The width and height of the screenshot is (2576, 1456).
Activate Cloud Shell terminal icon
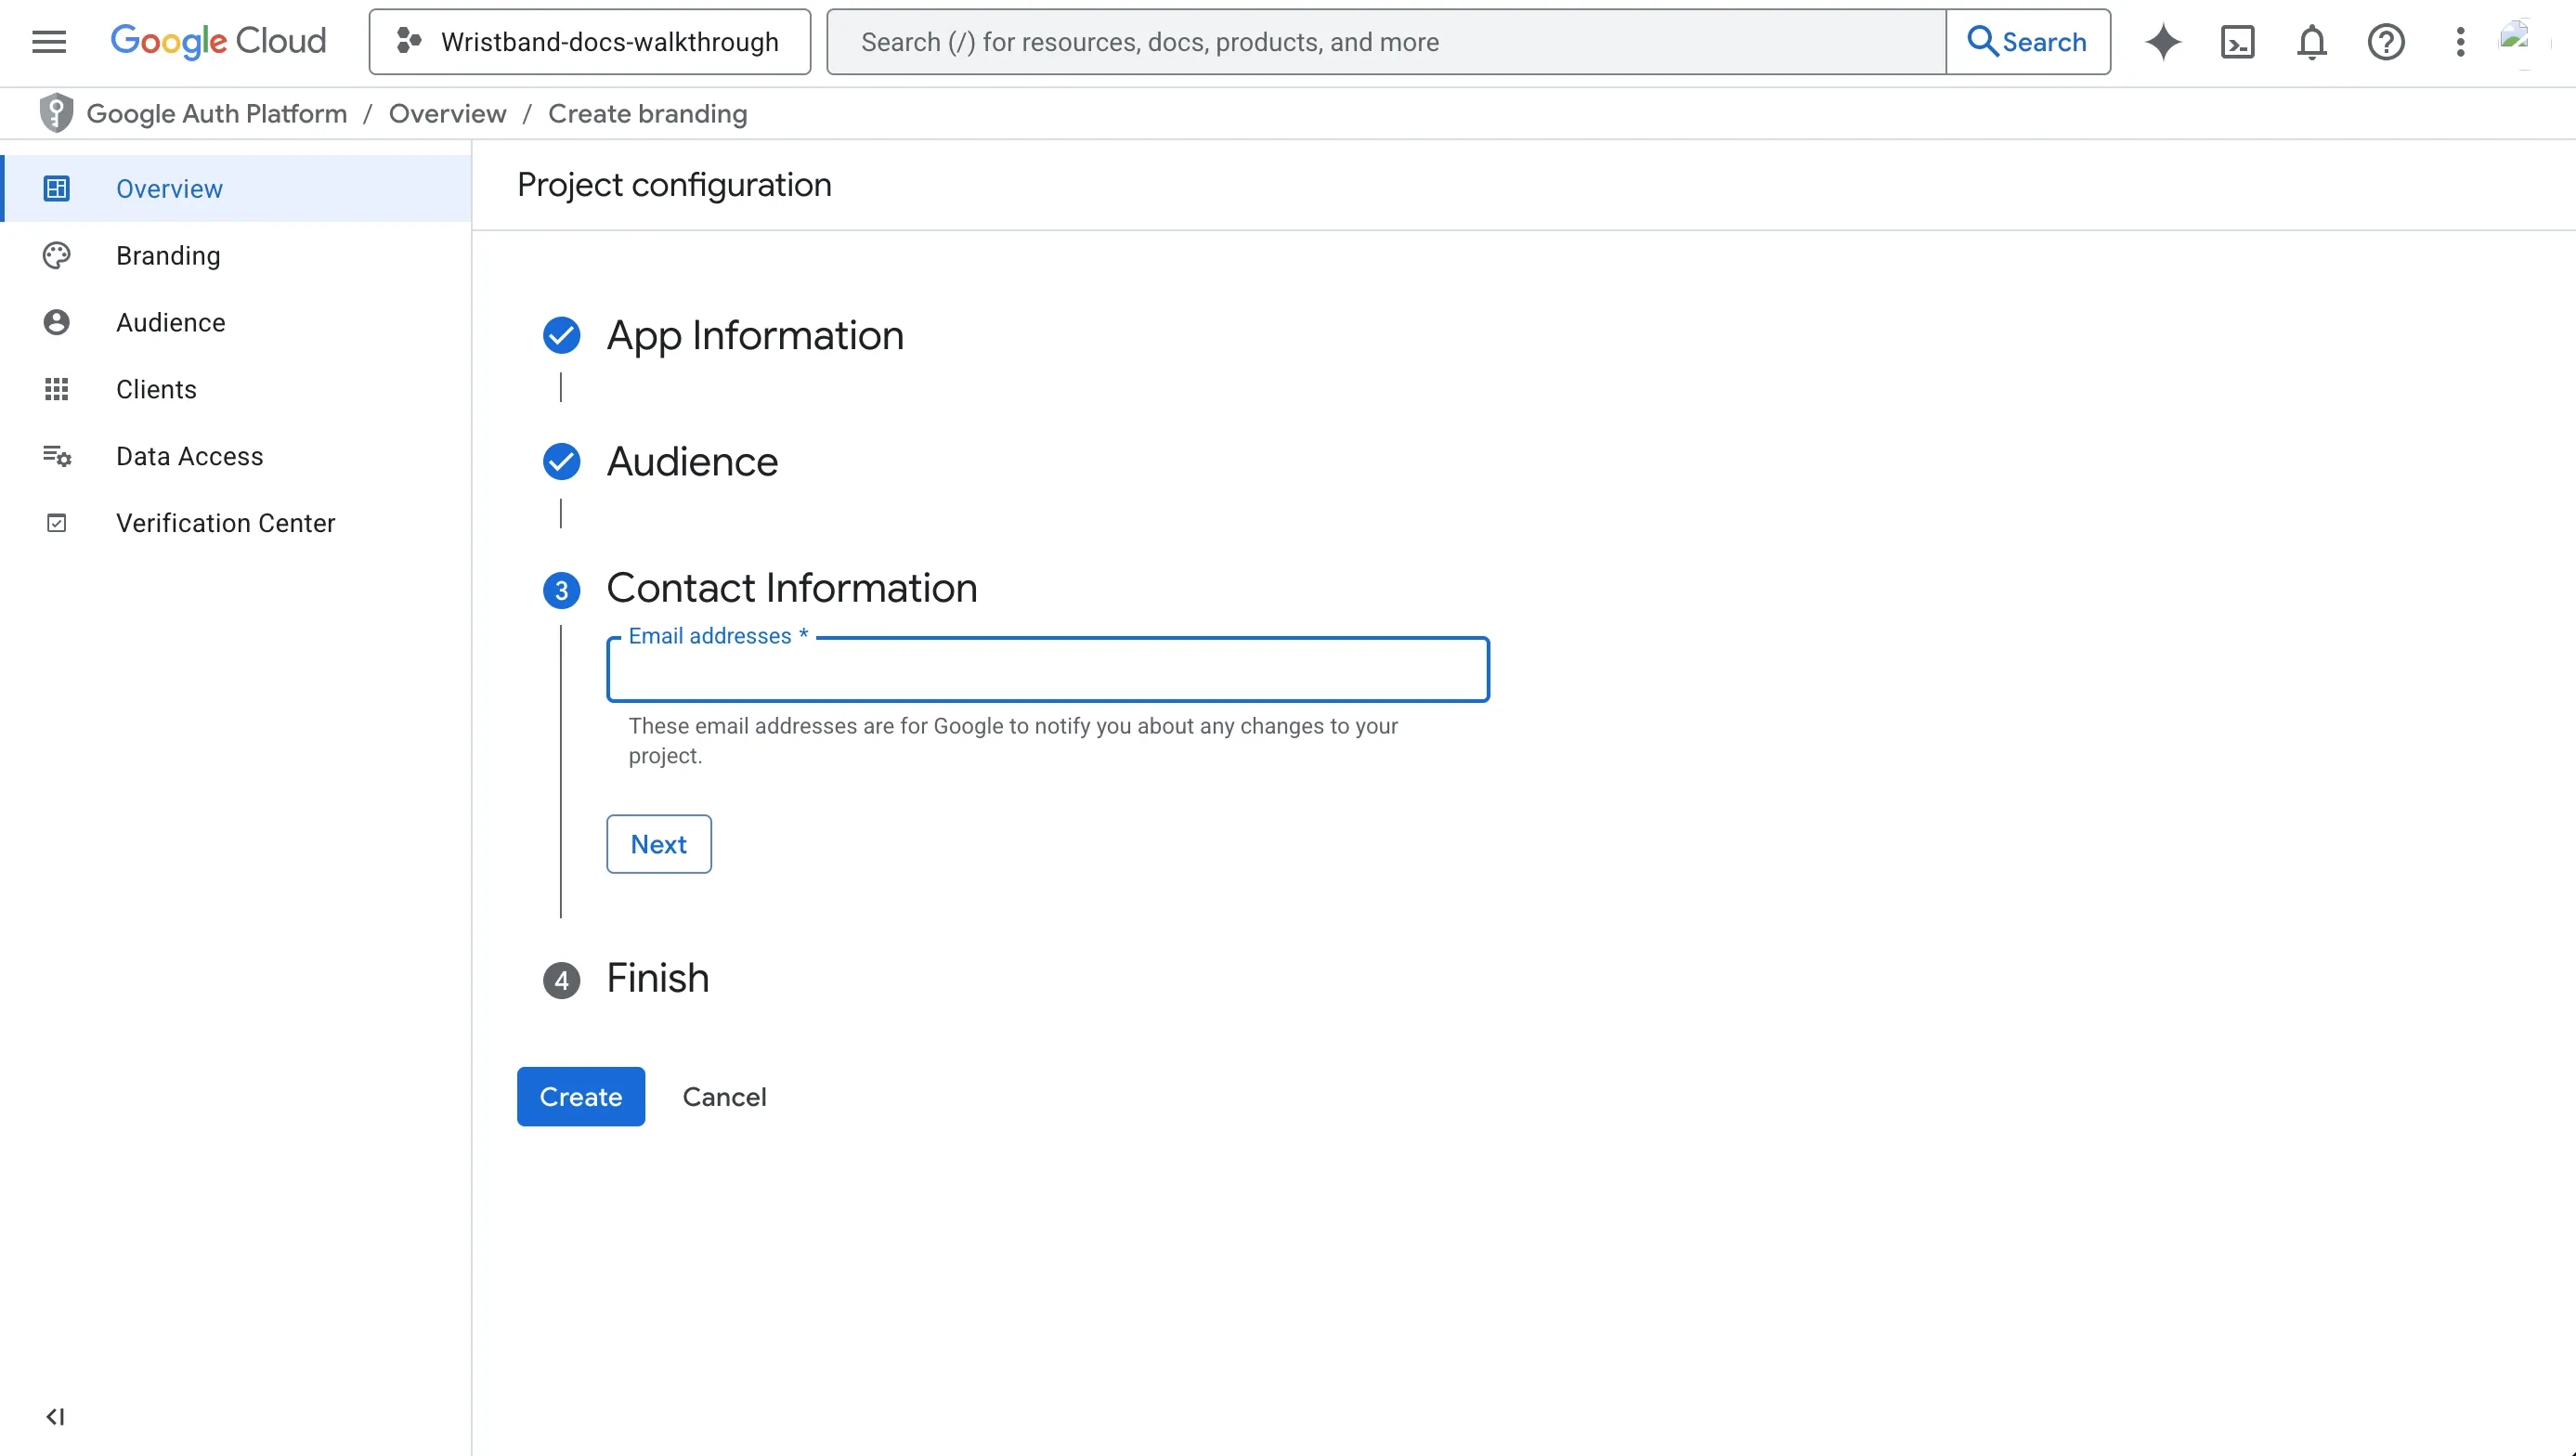point(2237,42)
